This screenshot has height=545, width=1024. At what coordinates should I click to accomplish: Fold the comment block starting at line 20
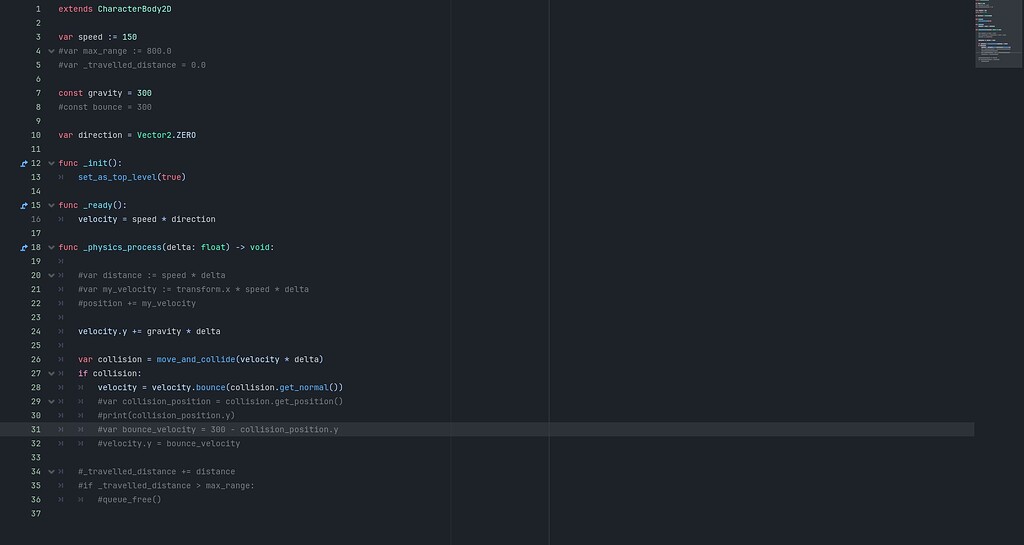51,275
